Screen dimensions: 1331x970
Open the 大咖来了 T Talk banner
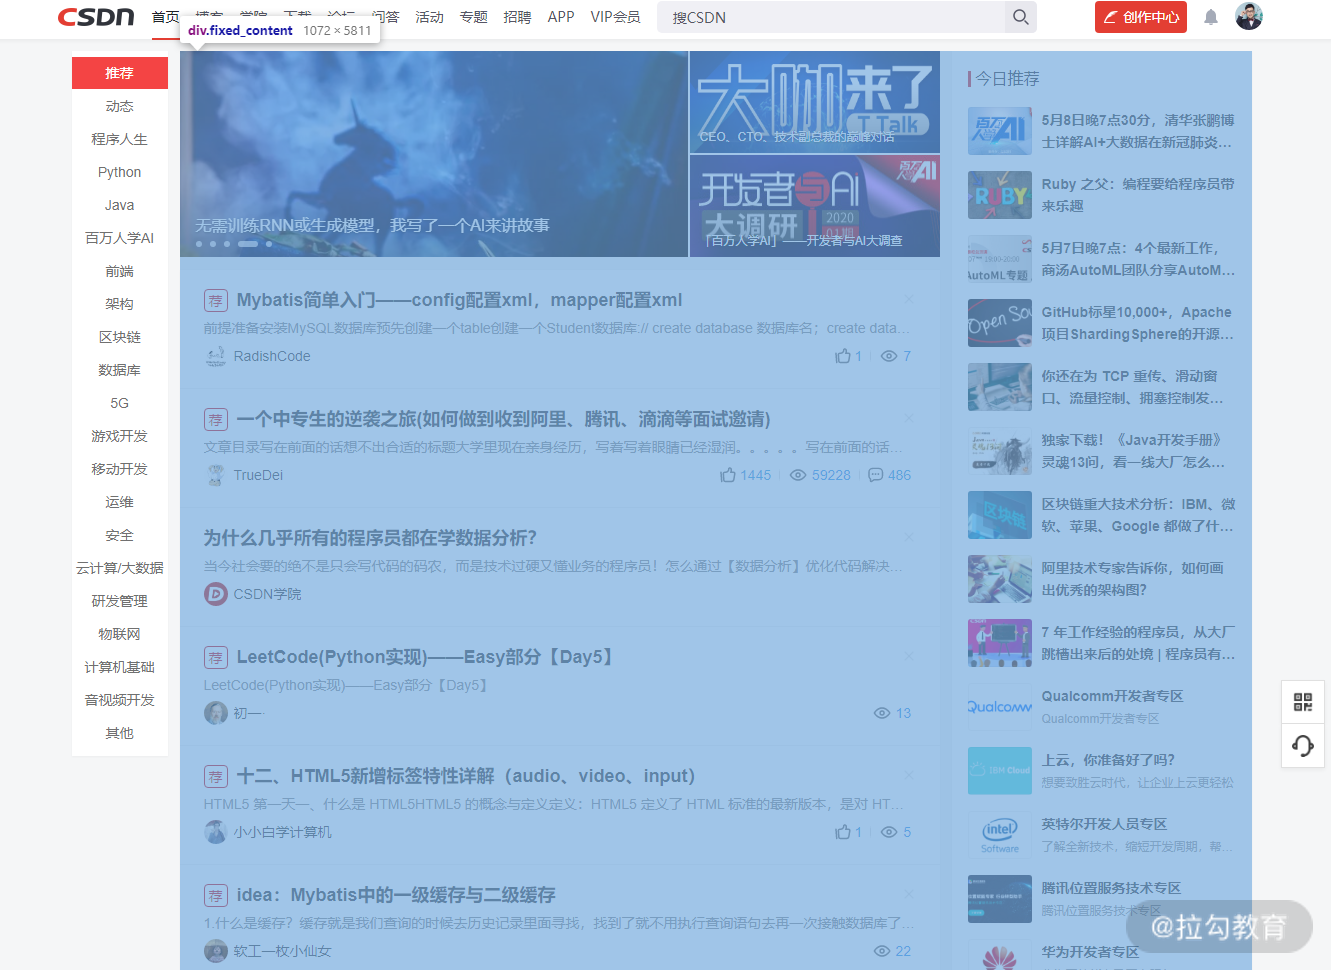coord(815,102)
